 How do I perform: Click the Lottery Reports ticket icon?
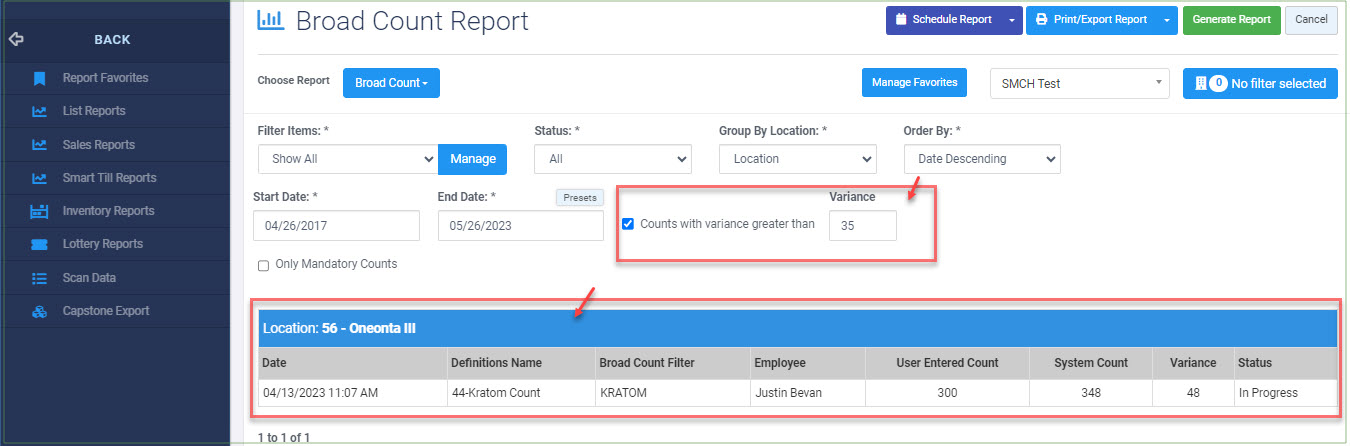[39, 244]
